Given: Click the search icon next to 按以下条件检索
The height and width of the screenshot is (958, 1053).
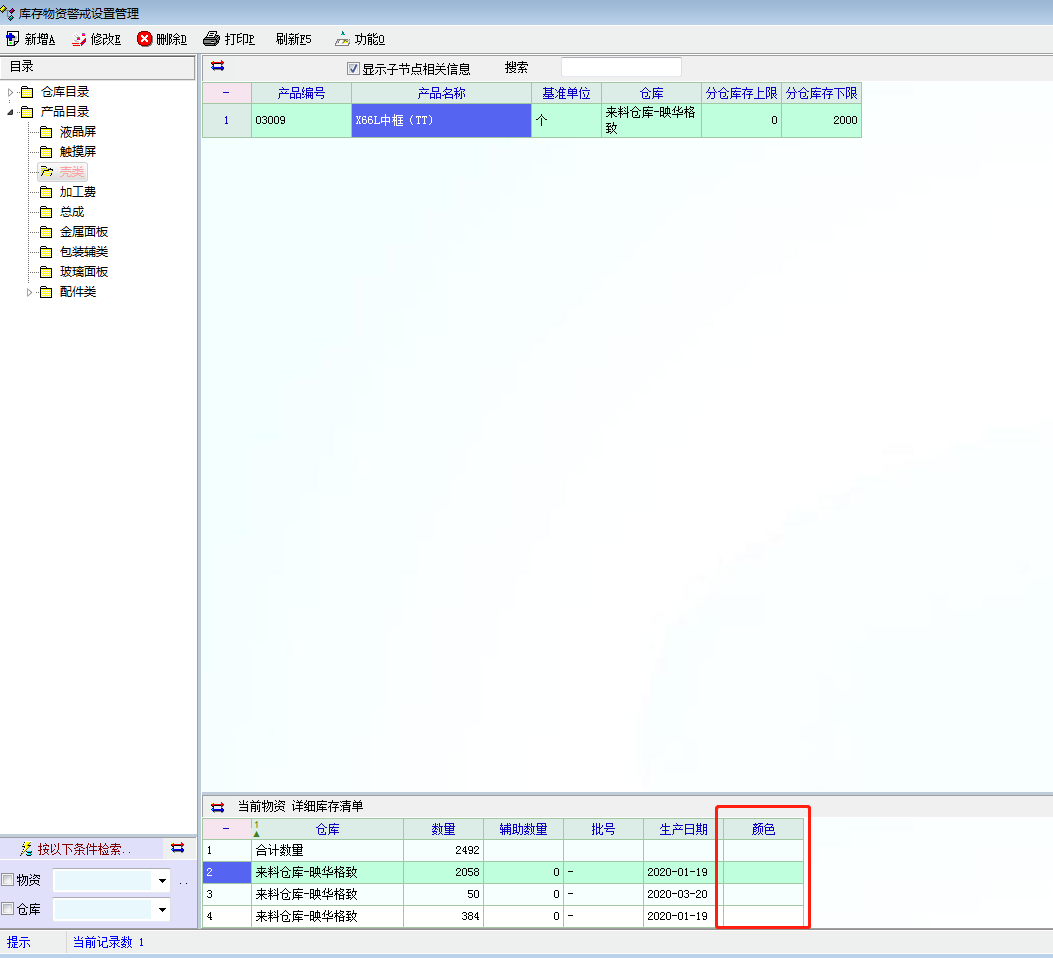Looking at the screenshot, I should click(26, 848).
